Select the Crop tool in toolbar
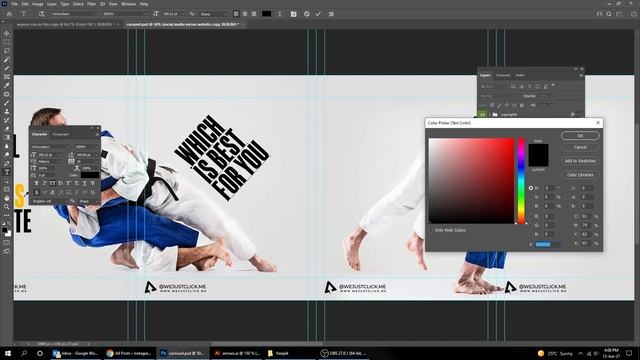640x360 pixels. [x=7, y=68]
